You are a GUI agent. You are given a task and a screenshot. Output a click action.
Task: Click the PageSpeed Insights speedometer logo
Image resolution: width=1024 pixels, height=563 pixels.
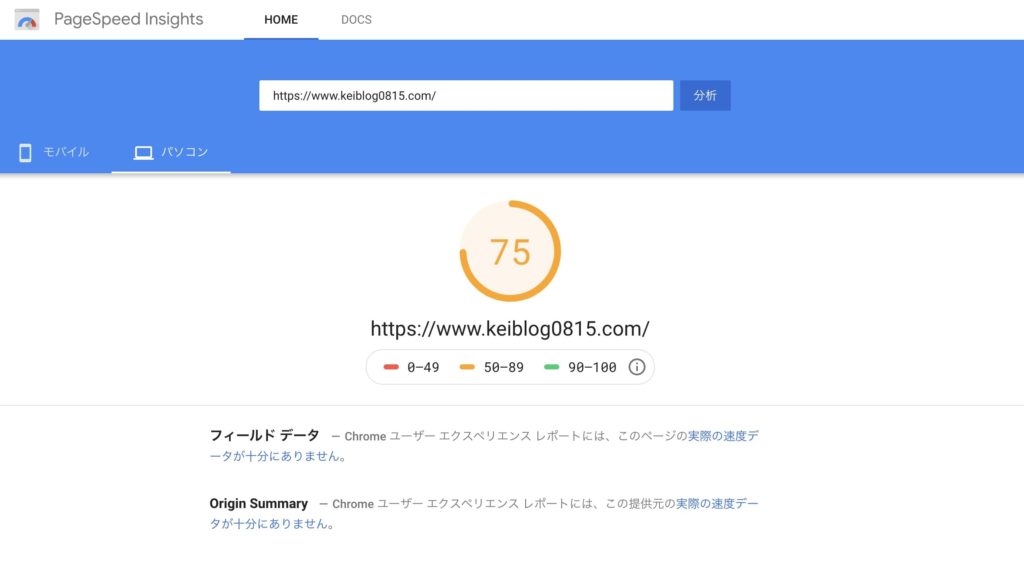pos(27,20)
